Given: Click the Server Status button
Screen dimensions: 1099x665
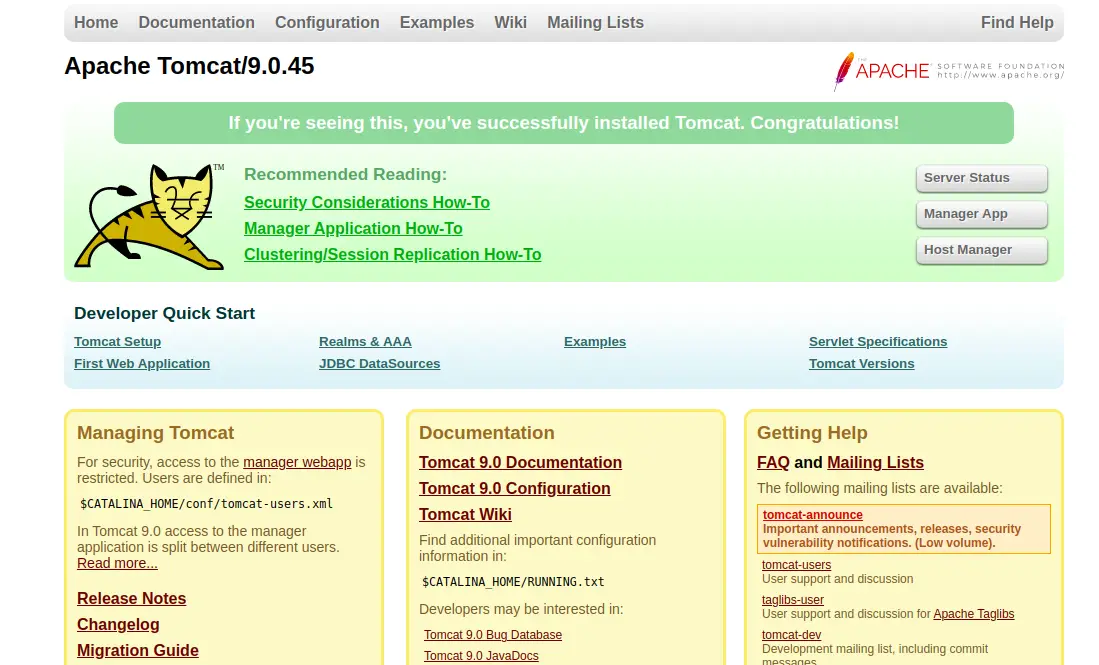Looking at the screenshot, I should click(x=981, y=178).
